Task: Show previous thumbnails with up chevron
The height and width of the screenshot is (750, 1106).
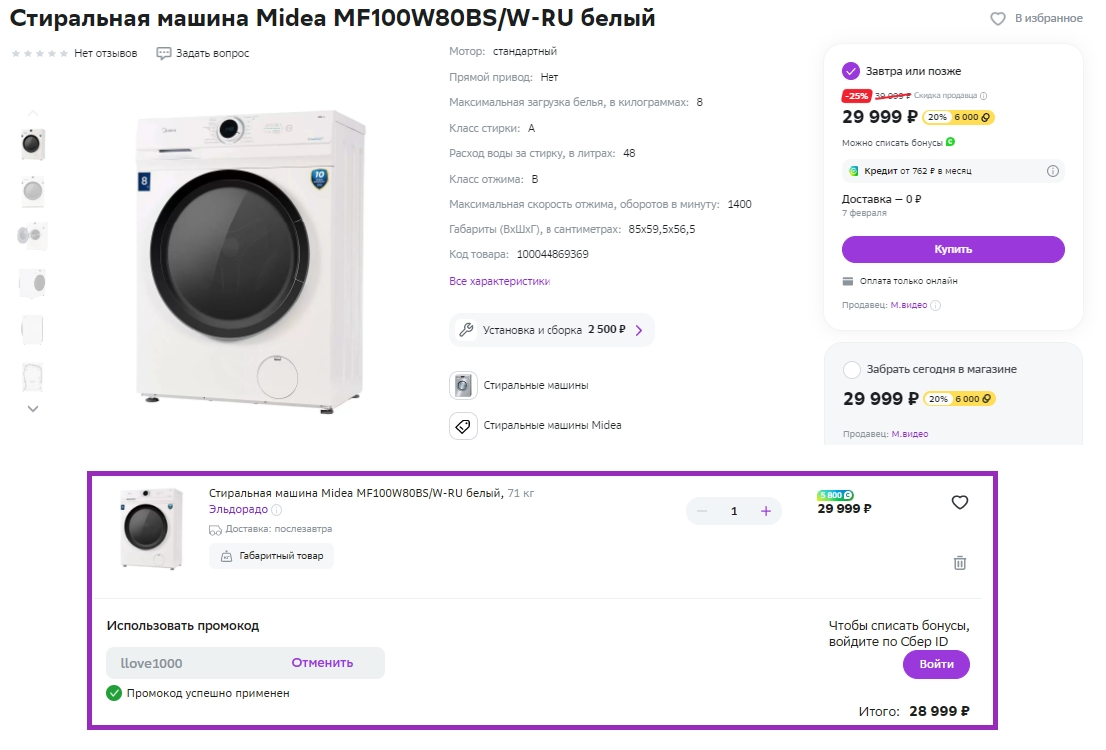Action: click(32, 113)
